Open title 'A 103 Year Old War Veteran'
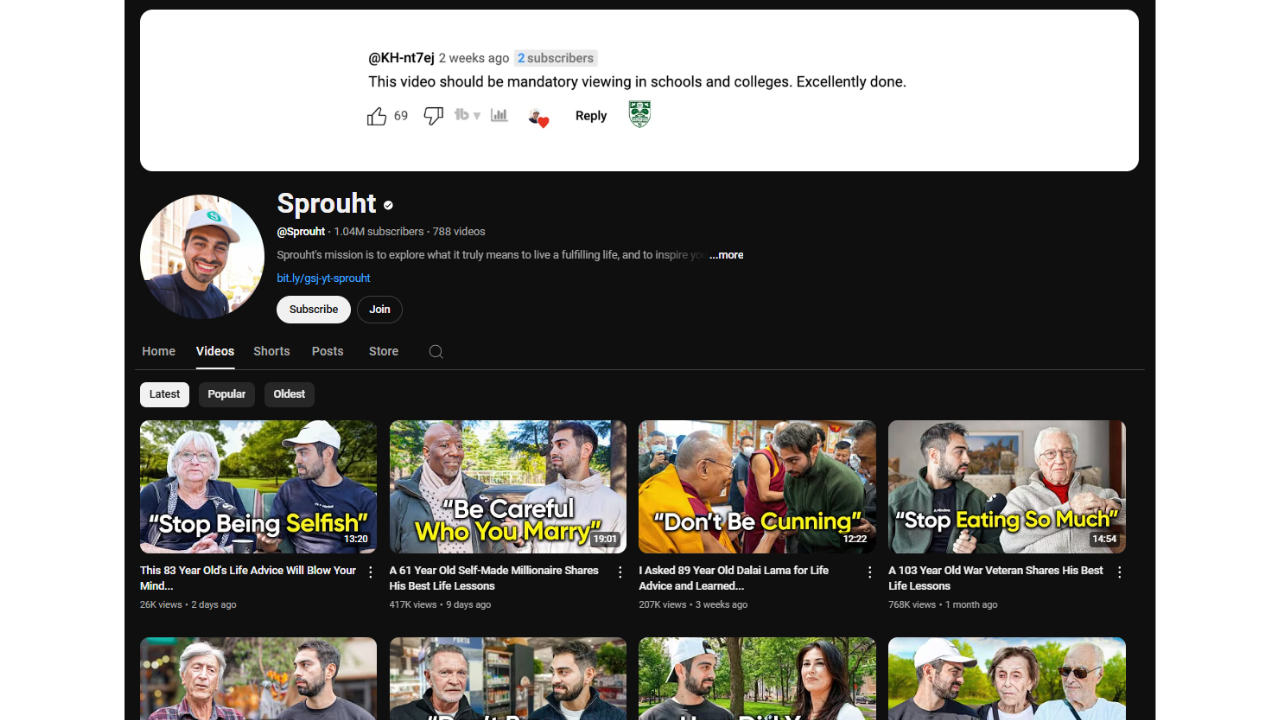This screenshot has width=1280, height=720. point(996,578)
